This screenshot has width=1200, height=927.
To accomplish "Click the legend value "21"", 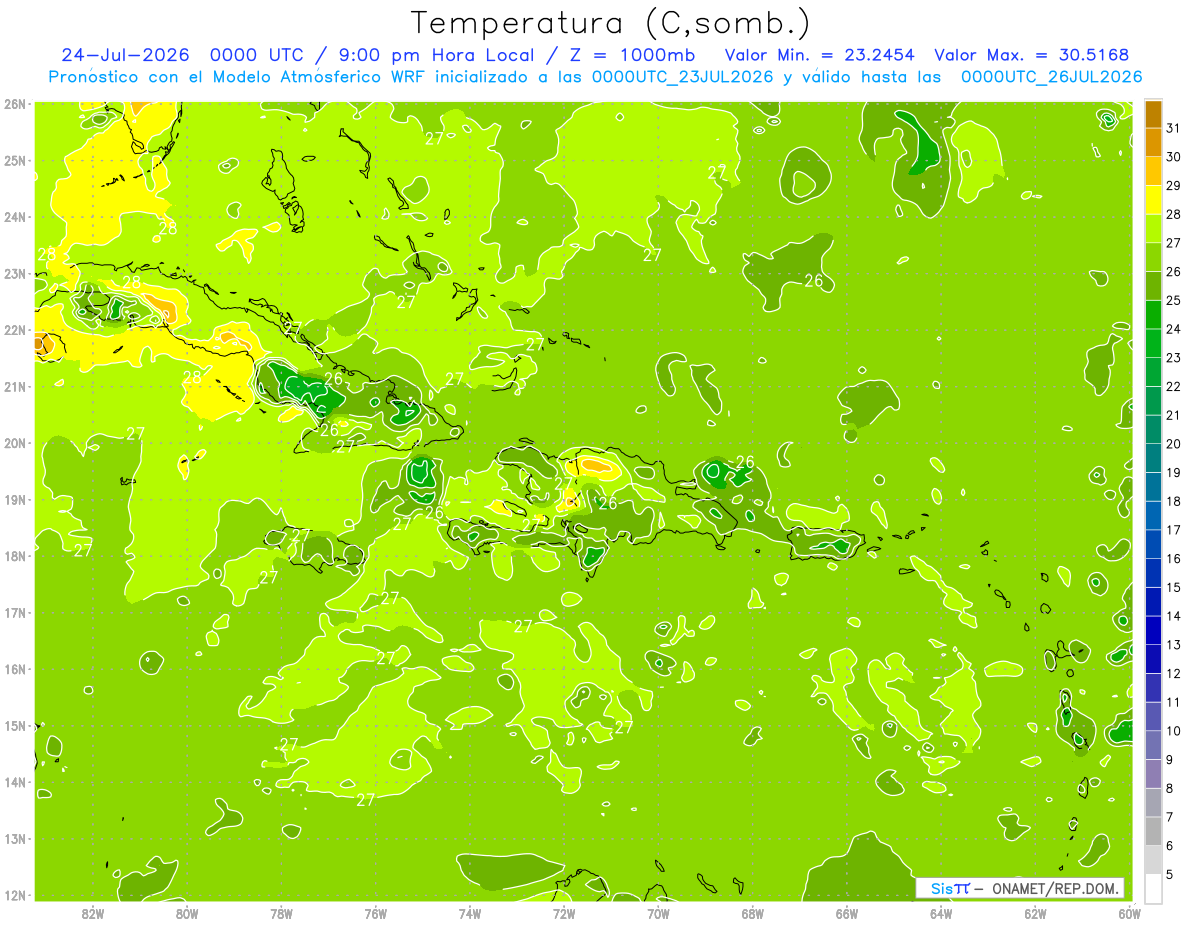I will (x=1174, y=415).
